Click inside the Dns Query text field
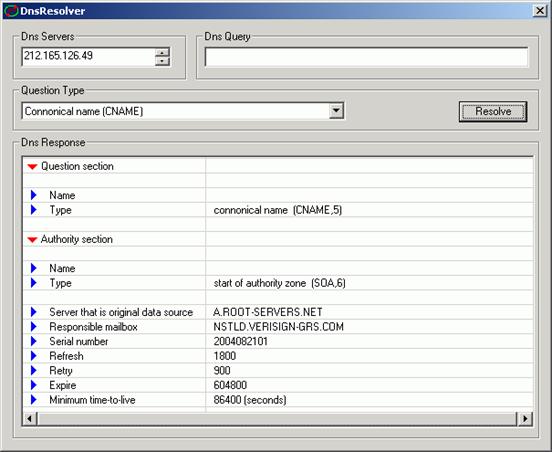Screen dimensions: 552x452 click(x=366, y=57)
